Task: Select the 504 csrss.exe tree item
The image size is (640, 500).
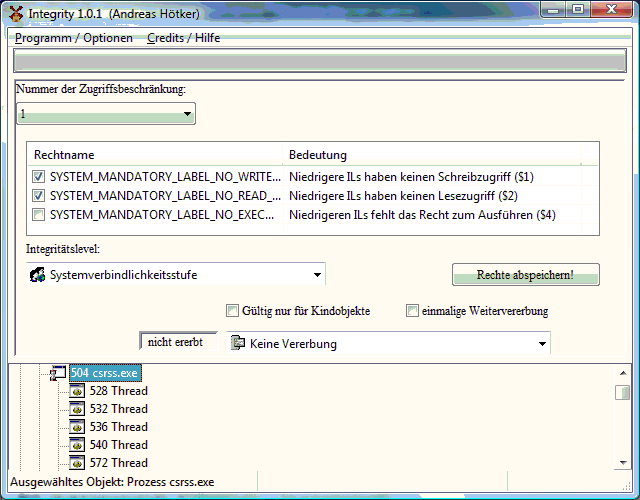Action: (105, 373)
